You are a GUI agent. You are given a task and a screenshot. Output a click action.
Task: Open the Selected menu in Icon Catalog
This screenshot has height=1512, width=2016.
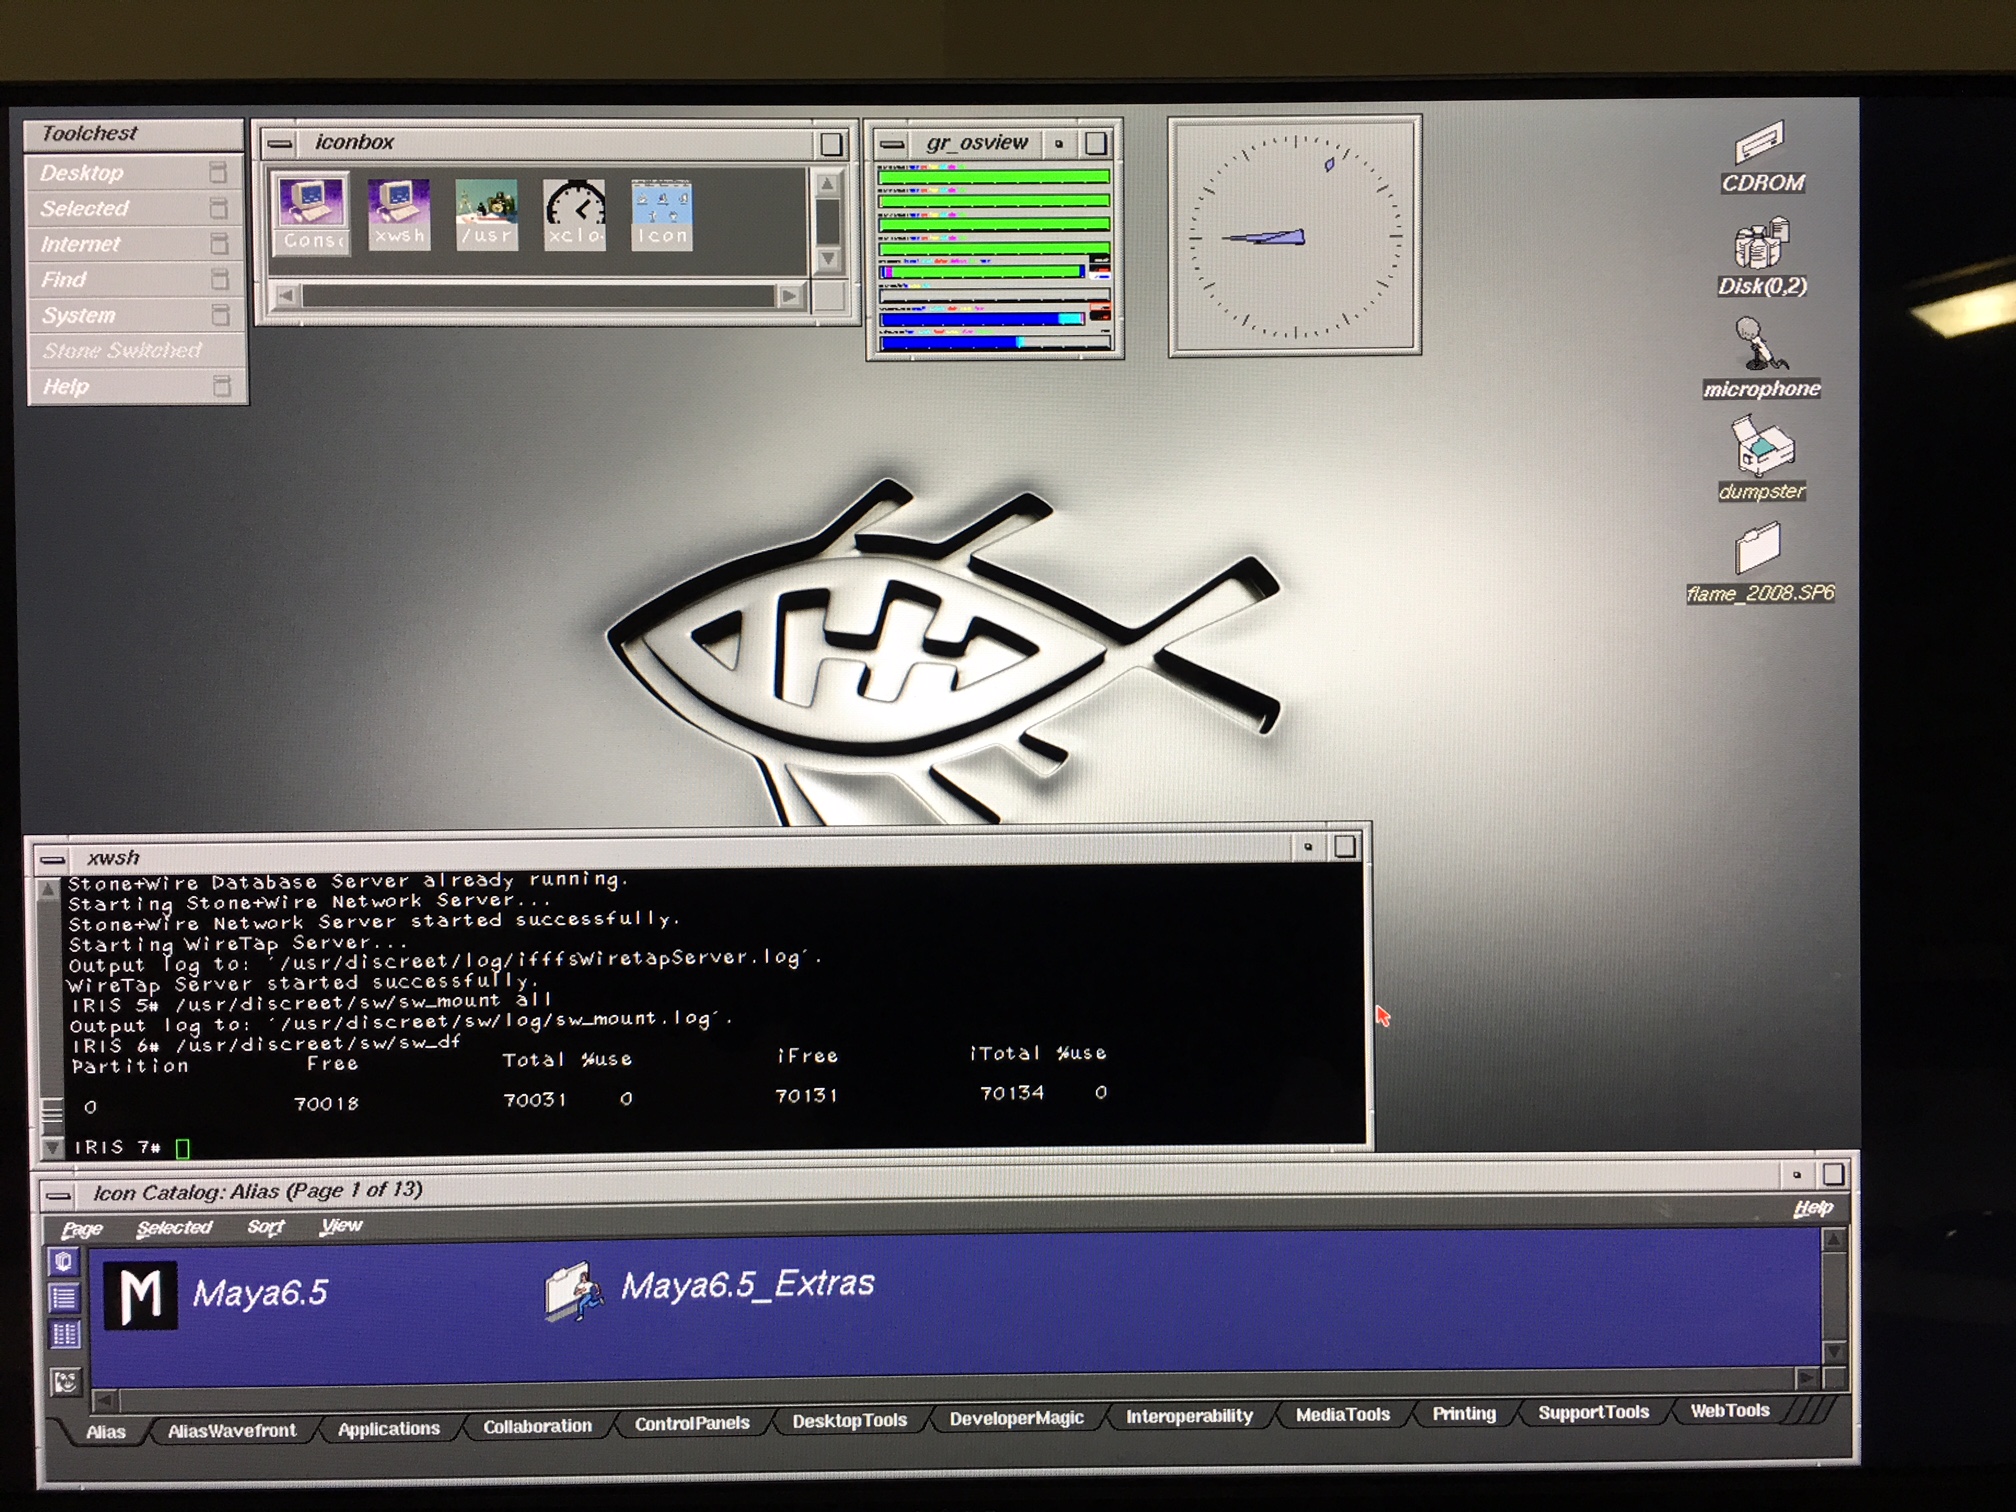[174, 1228]
